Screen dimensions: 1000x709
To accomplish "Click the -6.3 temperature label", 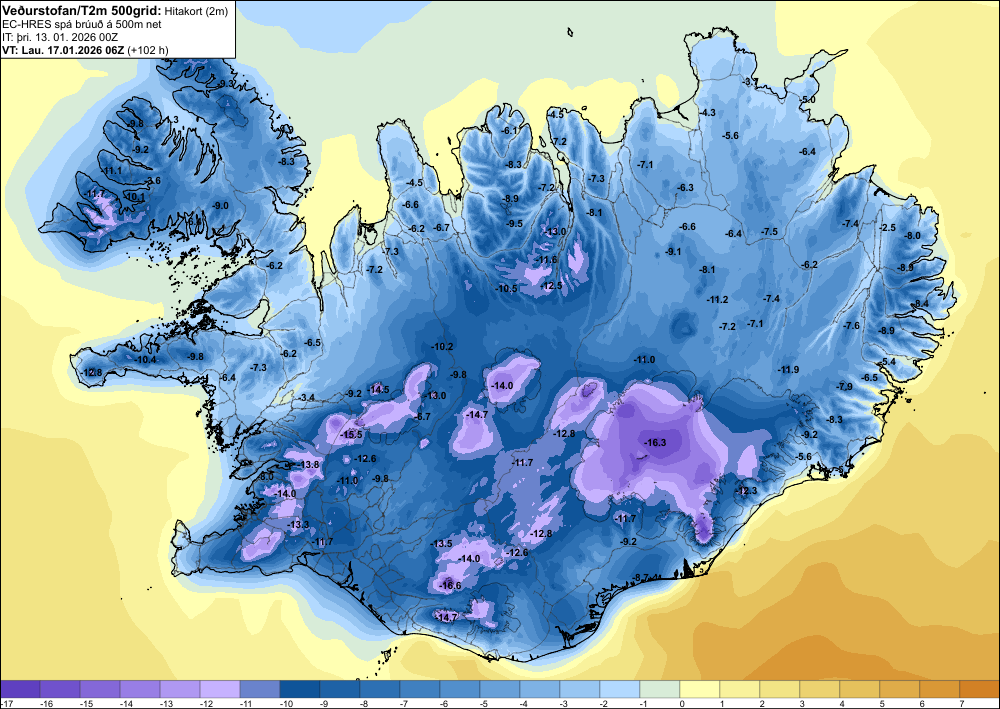I will coord(684,187).
